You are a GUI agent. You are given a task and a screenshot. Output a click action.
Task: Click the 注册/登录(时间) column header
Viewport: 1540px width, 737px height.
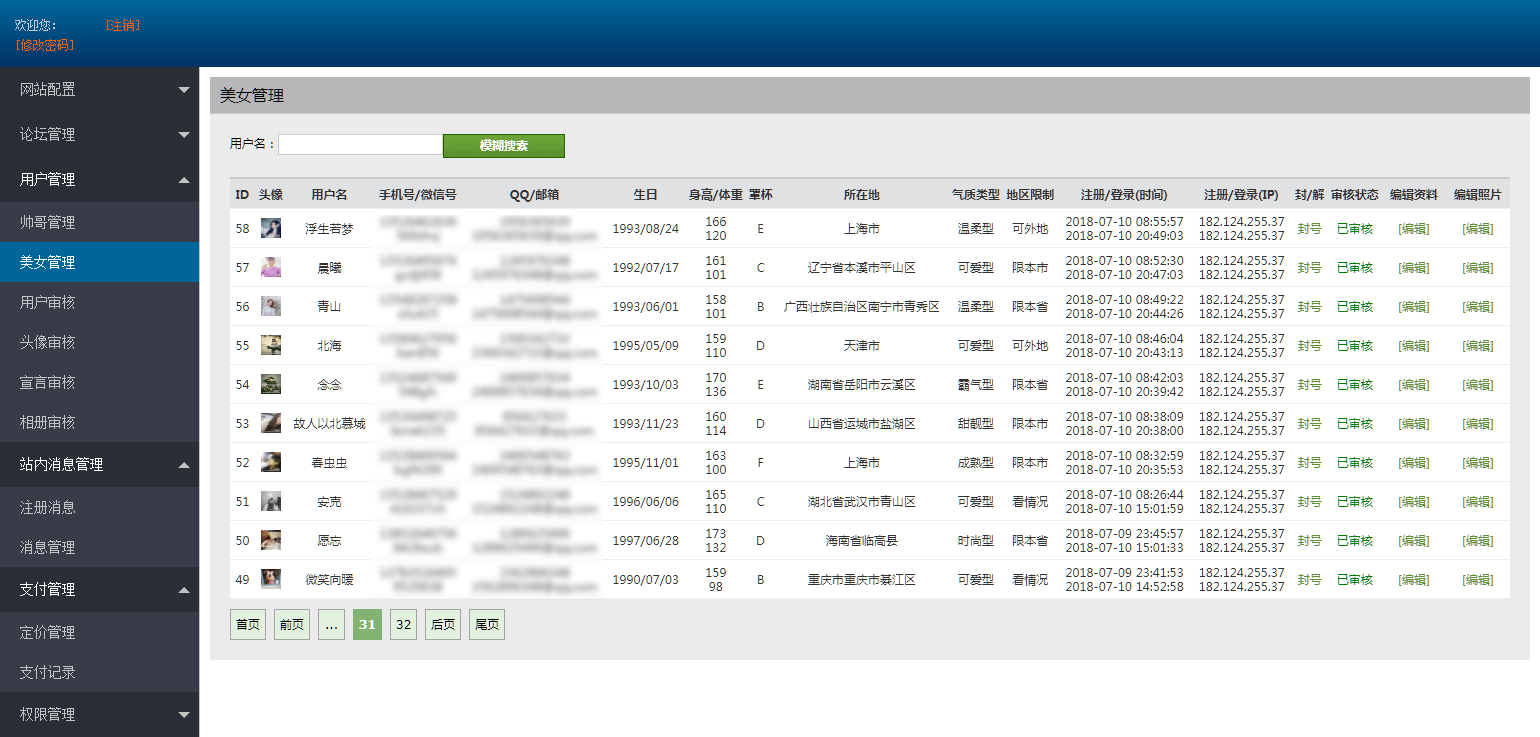[x=1124, y=195]
